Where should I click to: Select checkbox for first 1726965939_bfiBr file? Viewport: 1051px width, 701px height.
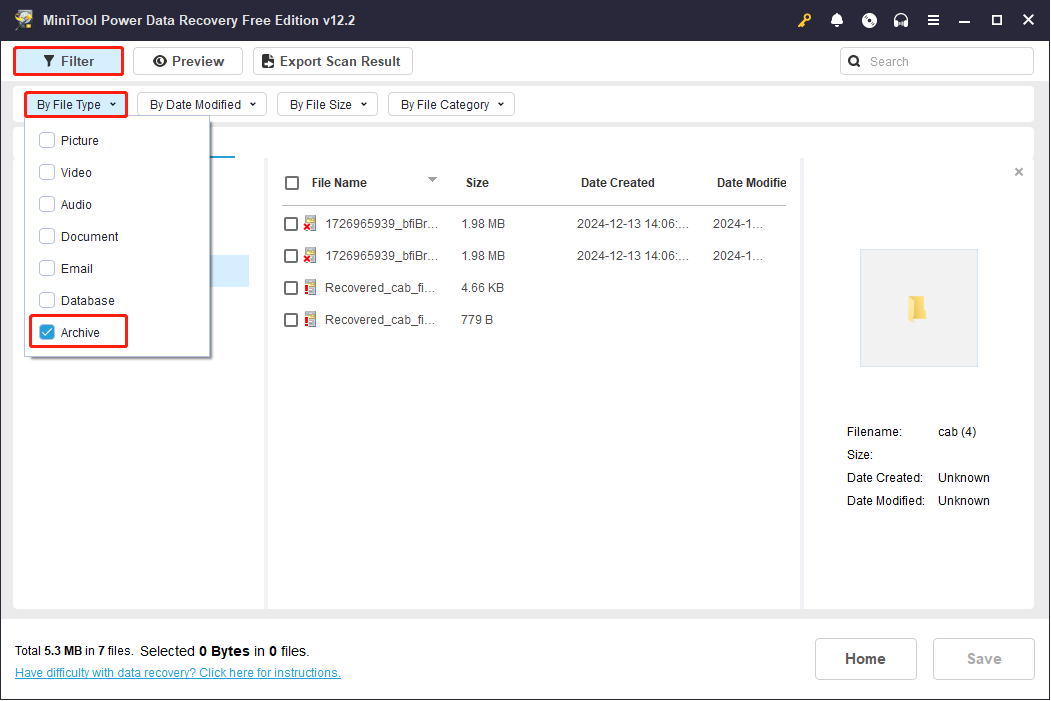tap(290, 224)
